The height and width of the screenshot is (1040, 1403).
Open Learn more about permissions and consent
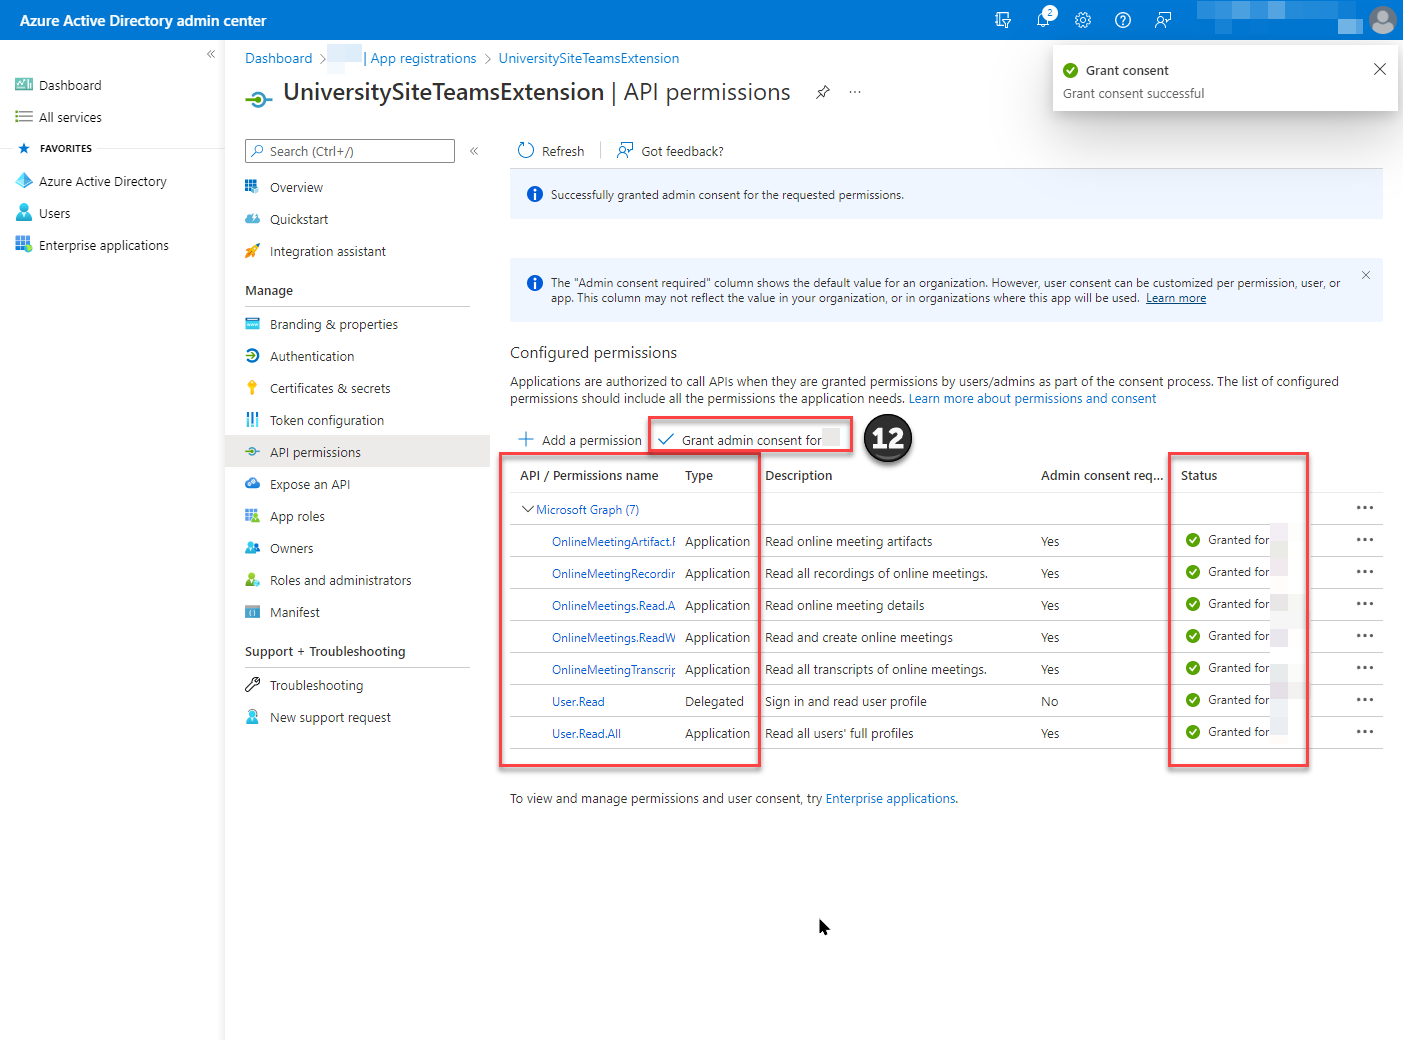(1032, 398)
